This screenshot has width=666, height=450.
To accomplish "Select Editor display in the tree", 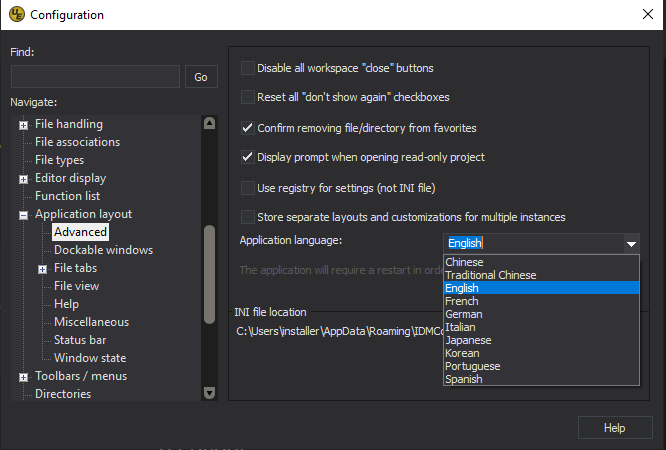I will click(x=71, y=178).
